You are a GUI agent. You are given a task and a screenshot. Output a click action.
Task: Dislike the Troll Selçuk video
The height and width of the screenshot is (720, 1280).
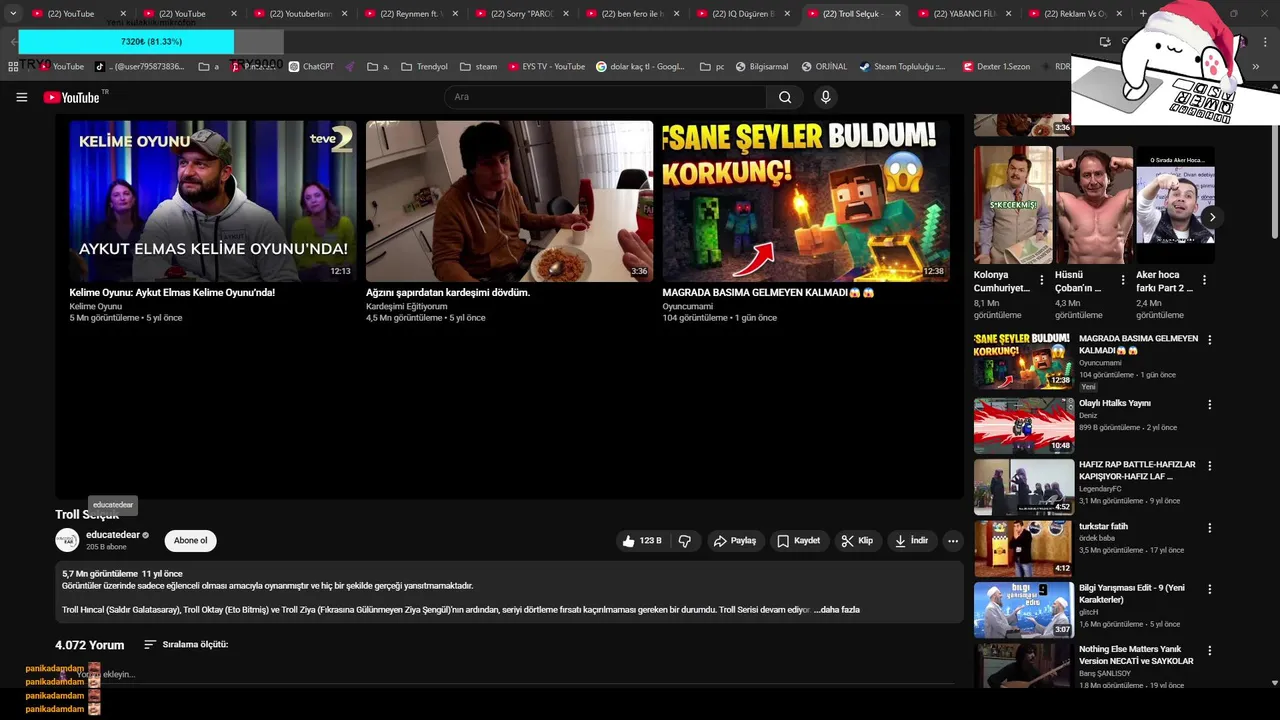click(x=685, y=541)
